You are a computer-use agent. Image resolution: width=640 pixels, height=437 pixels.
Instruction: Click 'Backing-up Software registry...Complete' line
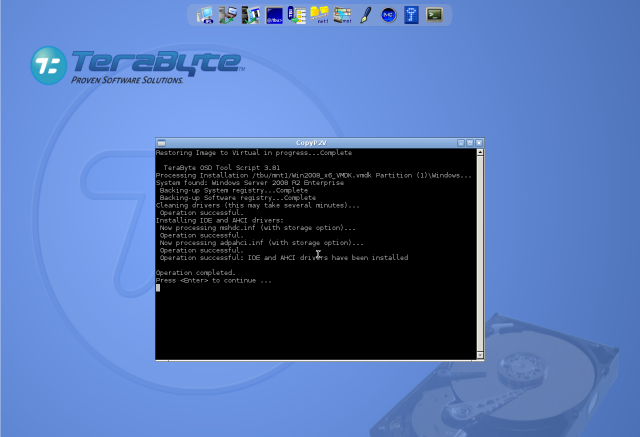tap(238, 198)
